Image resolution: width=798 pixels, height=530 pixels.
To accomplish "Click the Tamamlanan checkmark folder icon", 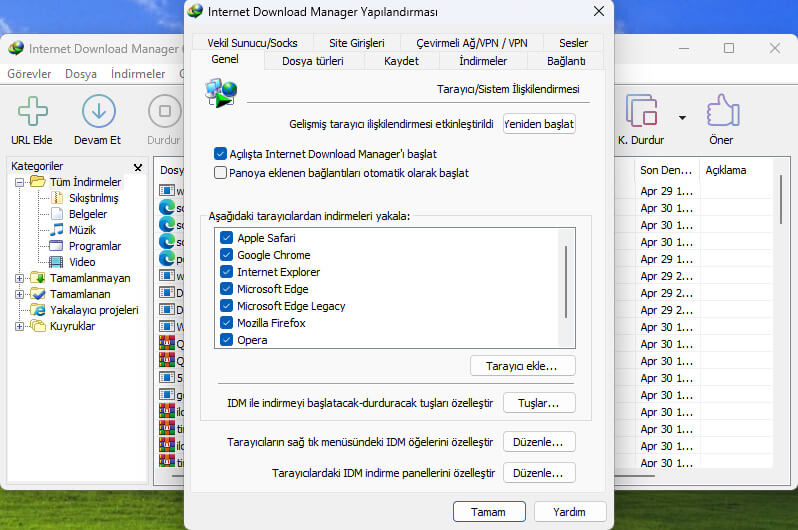I will (38, 294).
